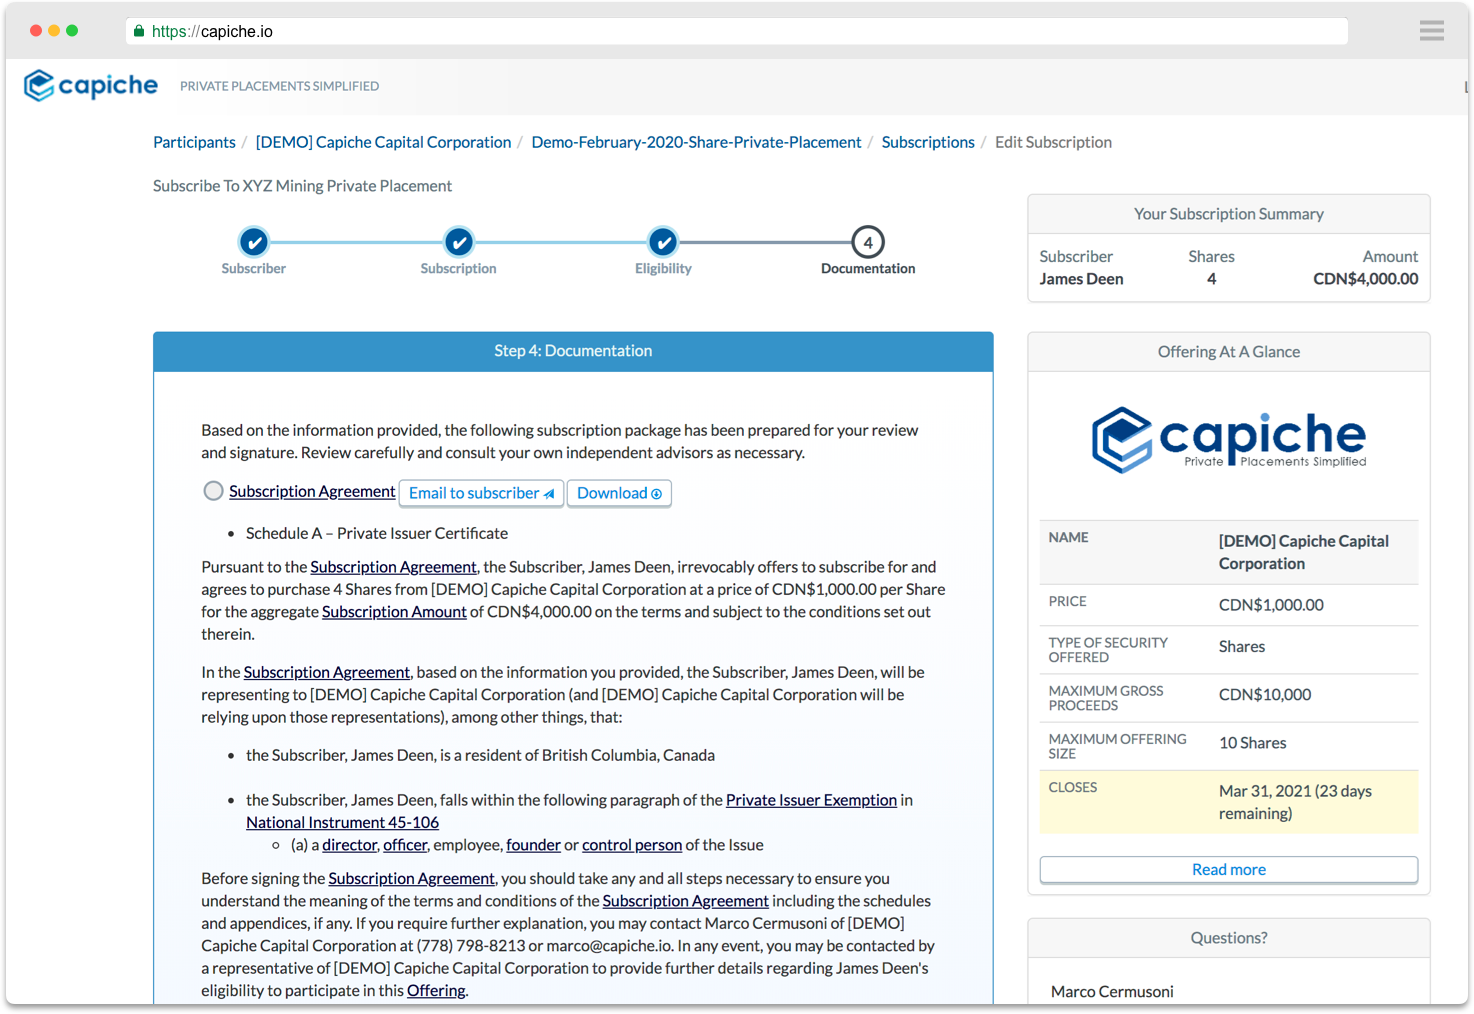Viewport: 1474px width, 1014px height.
Task: Click the Edit Subscription breadcrumb text
Action: [1053, 142]
